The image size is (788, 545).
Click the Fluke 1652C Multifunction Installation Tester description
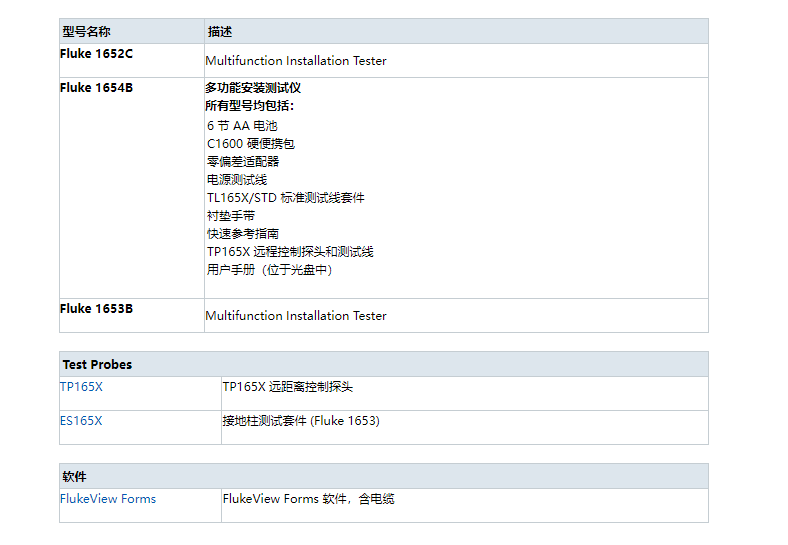coord(296,61)
